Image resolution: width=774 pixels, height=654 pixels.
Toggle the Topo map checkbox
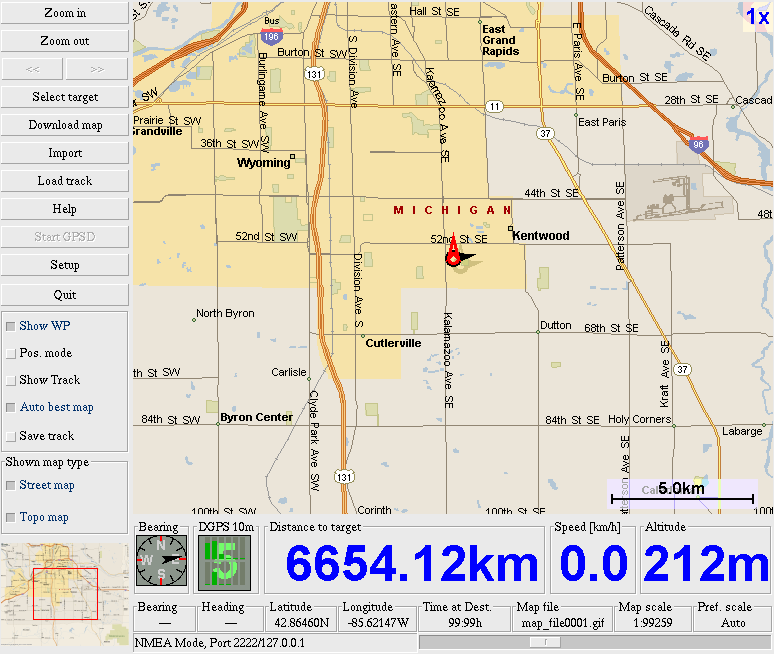(10, 517)
